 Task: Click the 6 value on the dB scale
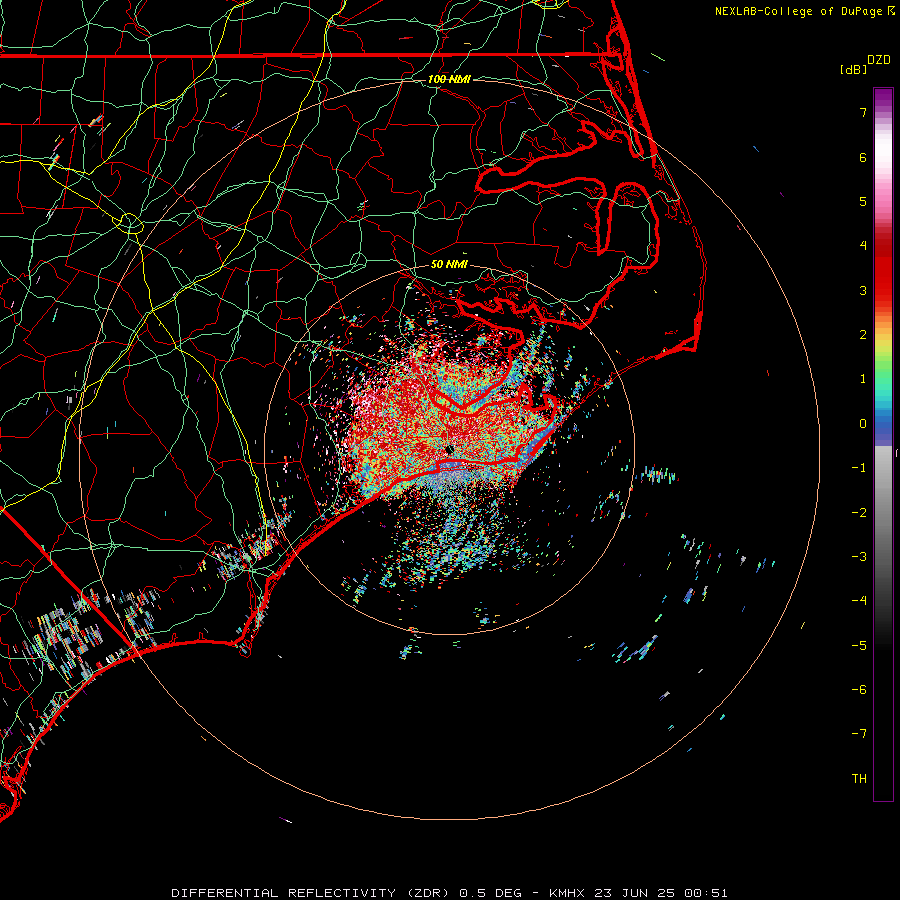tap(863, 157)
